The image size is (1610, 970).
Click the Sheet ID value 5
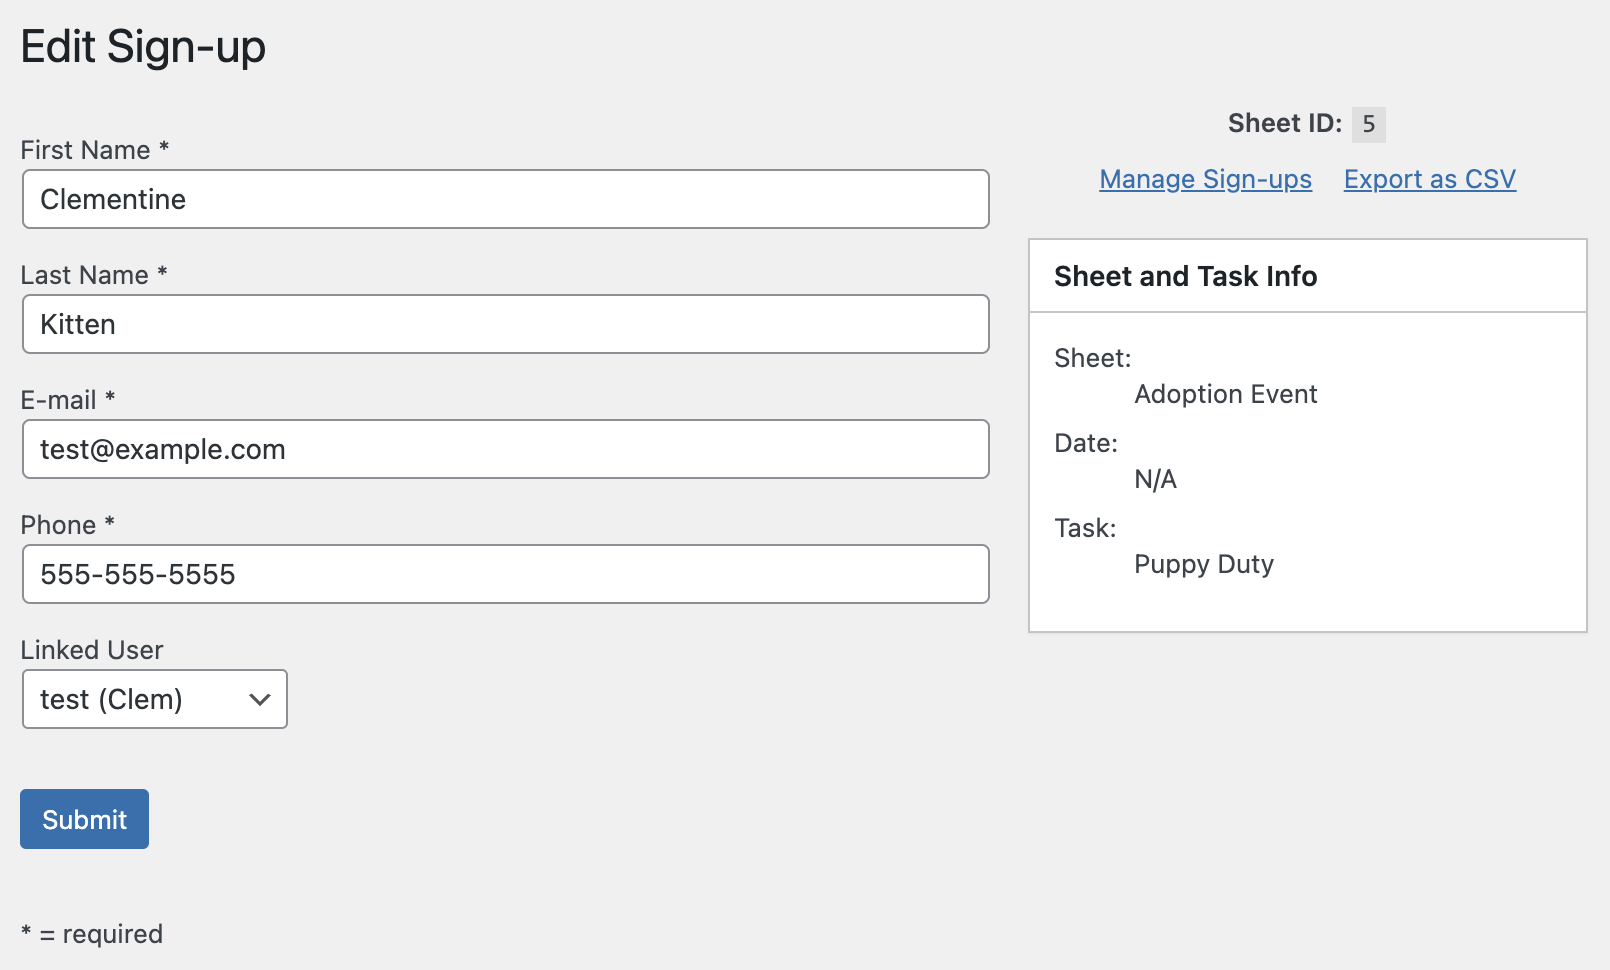pyautogui.click(x=1369, y=124)
